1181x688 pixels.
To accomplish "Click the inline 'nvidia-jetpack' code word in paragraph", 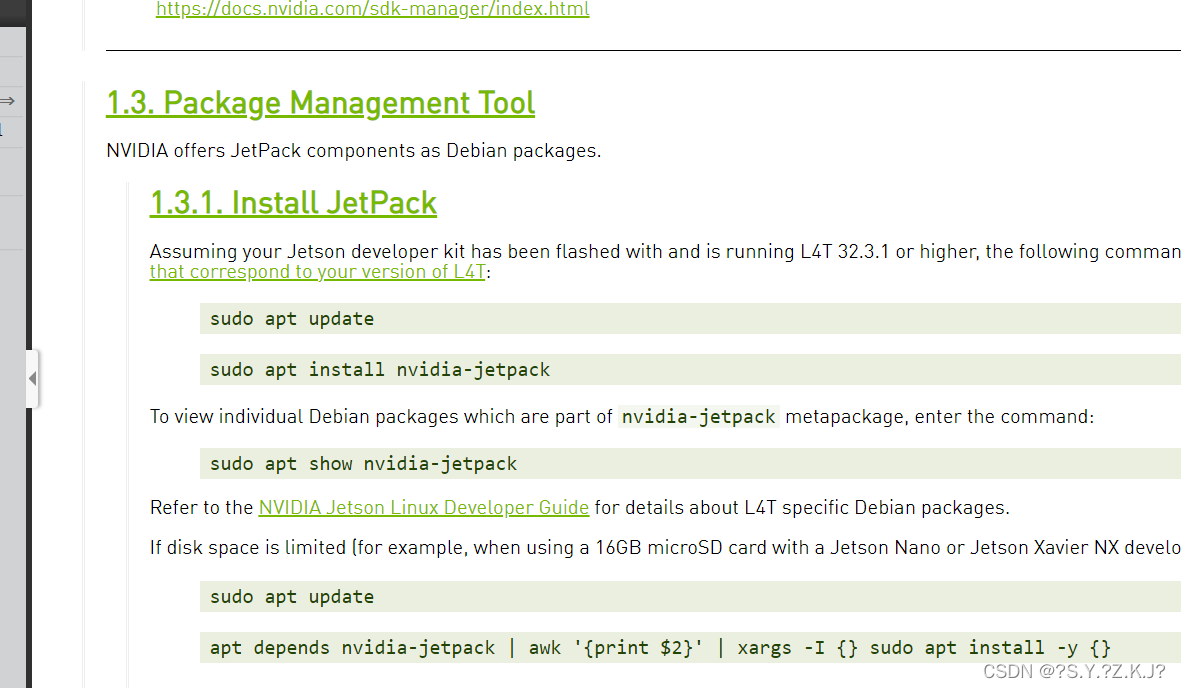I will pyautogui.click(x=698, y=417).
